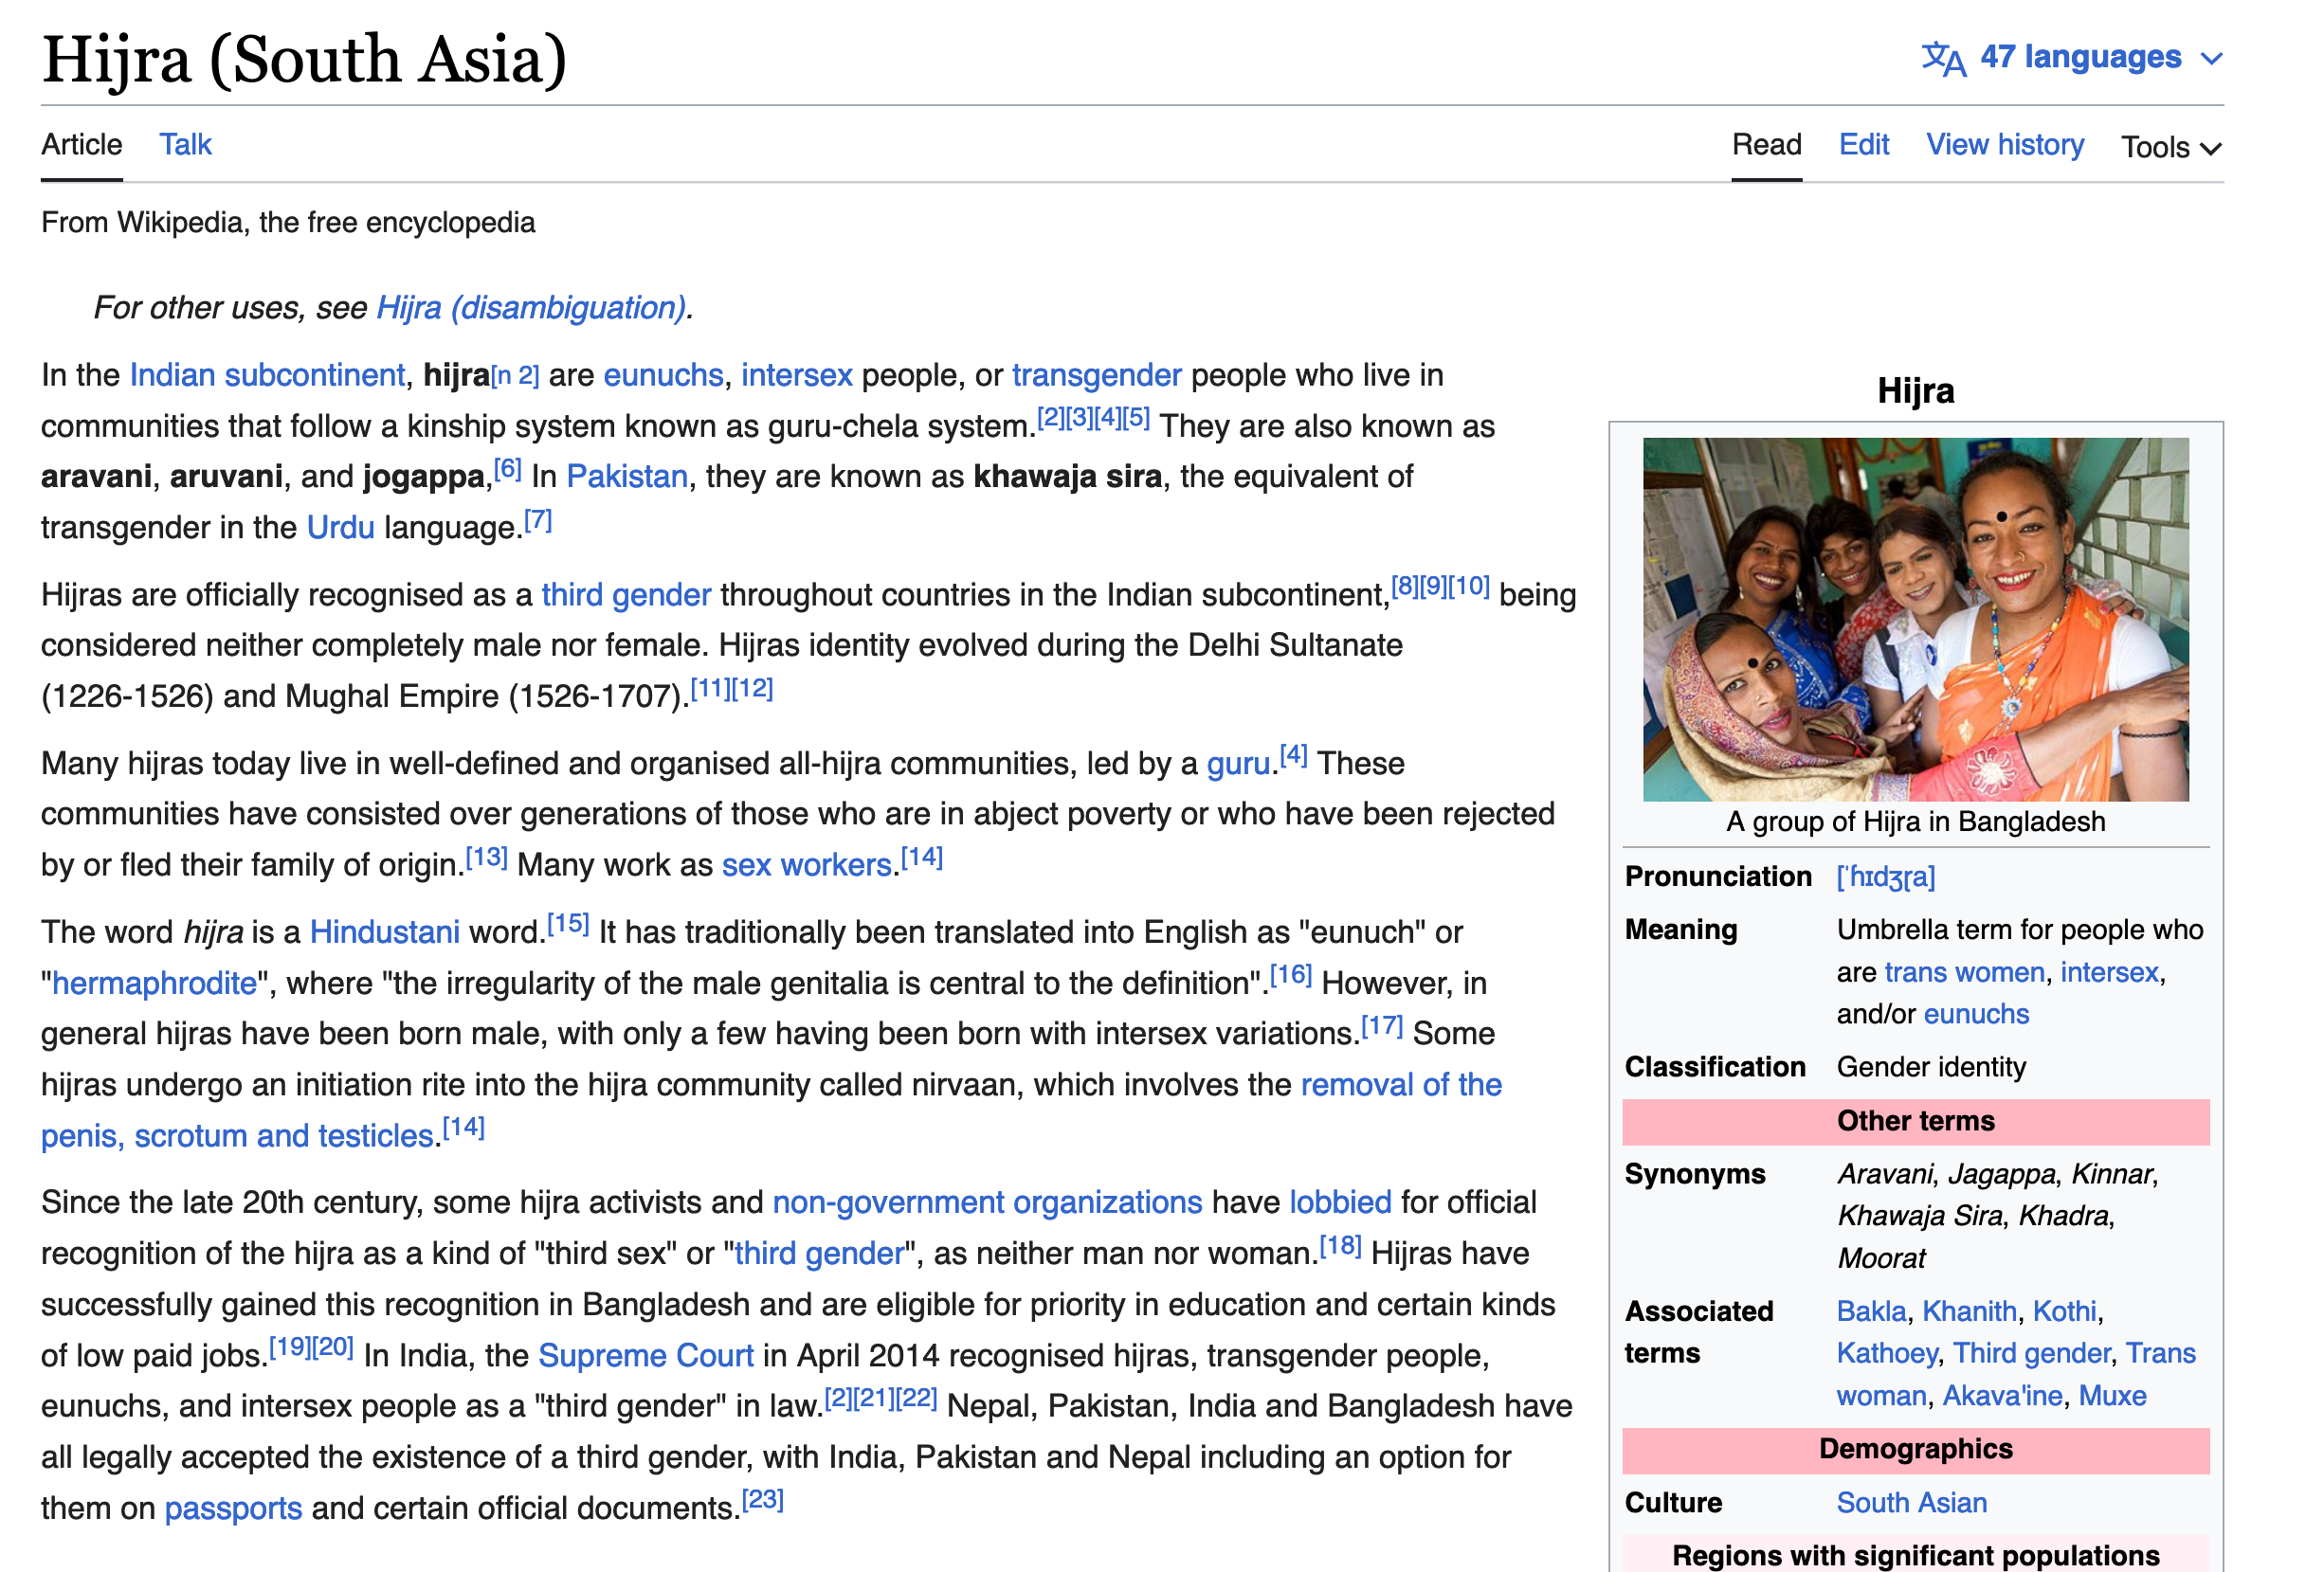Follow the passports link

click(233, 1508)
